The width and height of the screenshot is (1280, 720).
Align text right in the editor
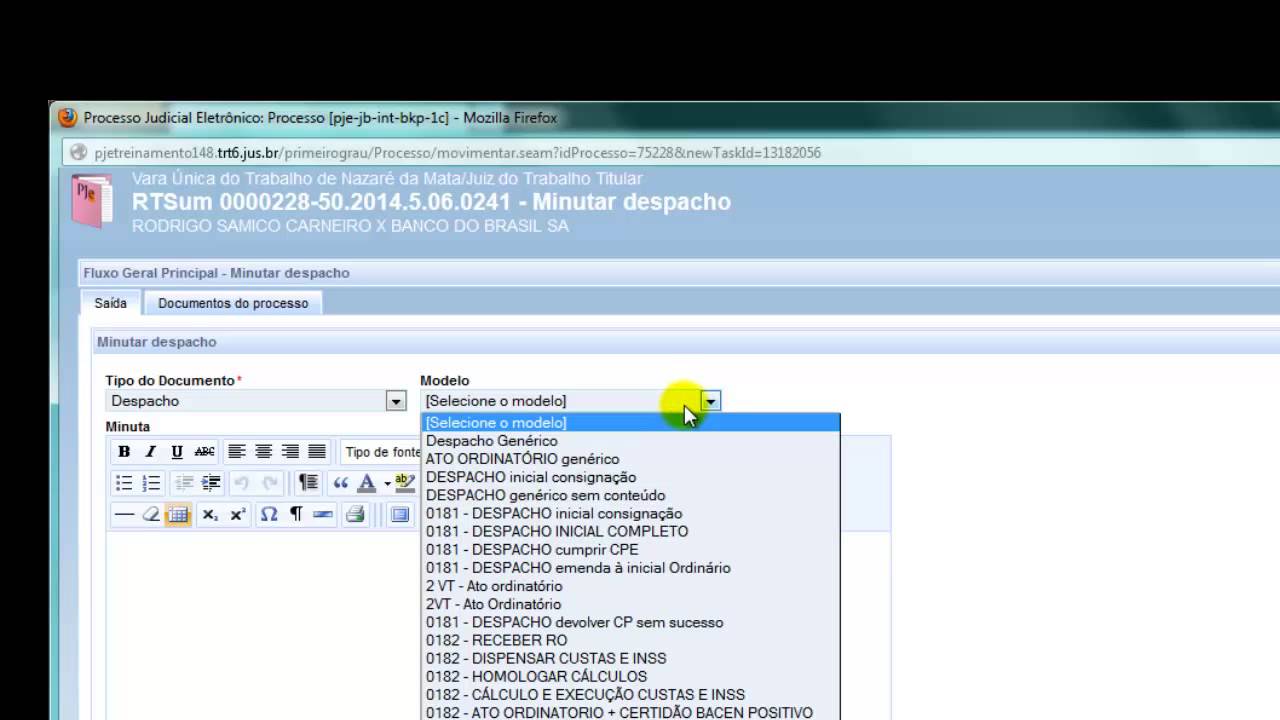(x=290, y=452)
